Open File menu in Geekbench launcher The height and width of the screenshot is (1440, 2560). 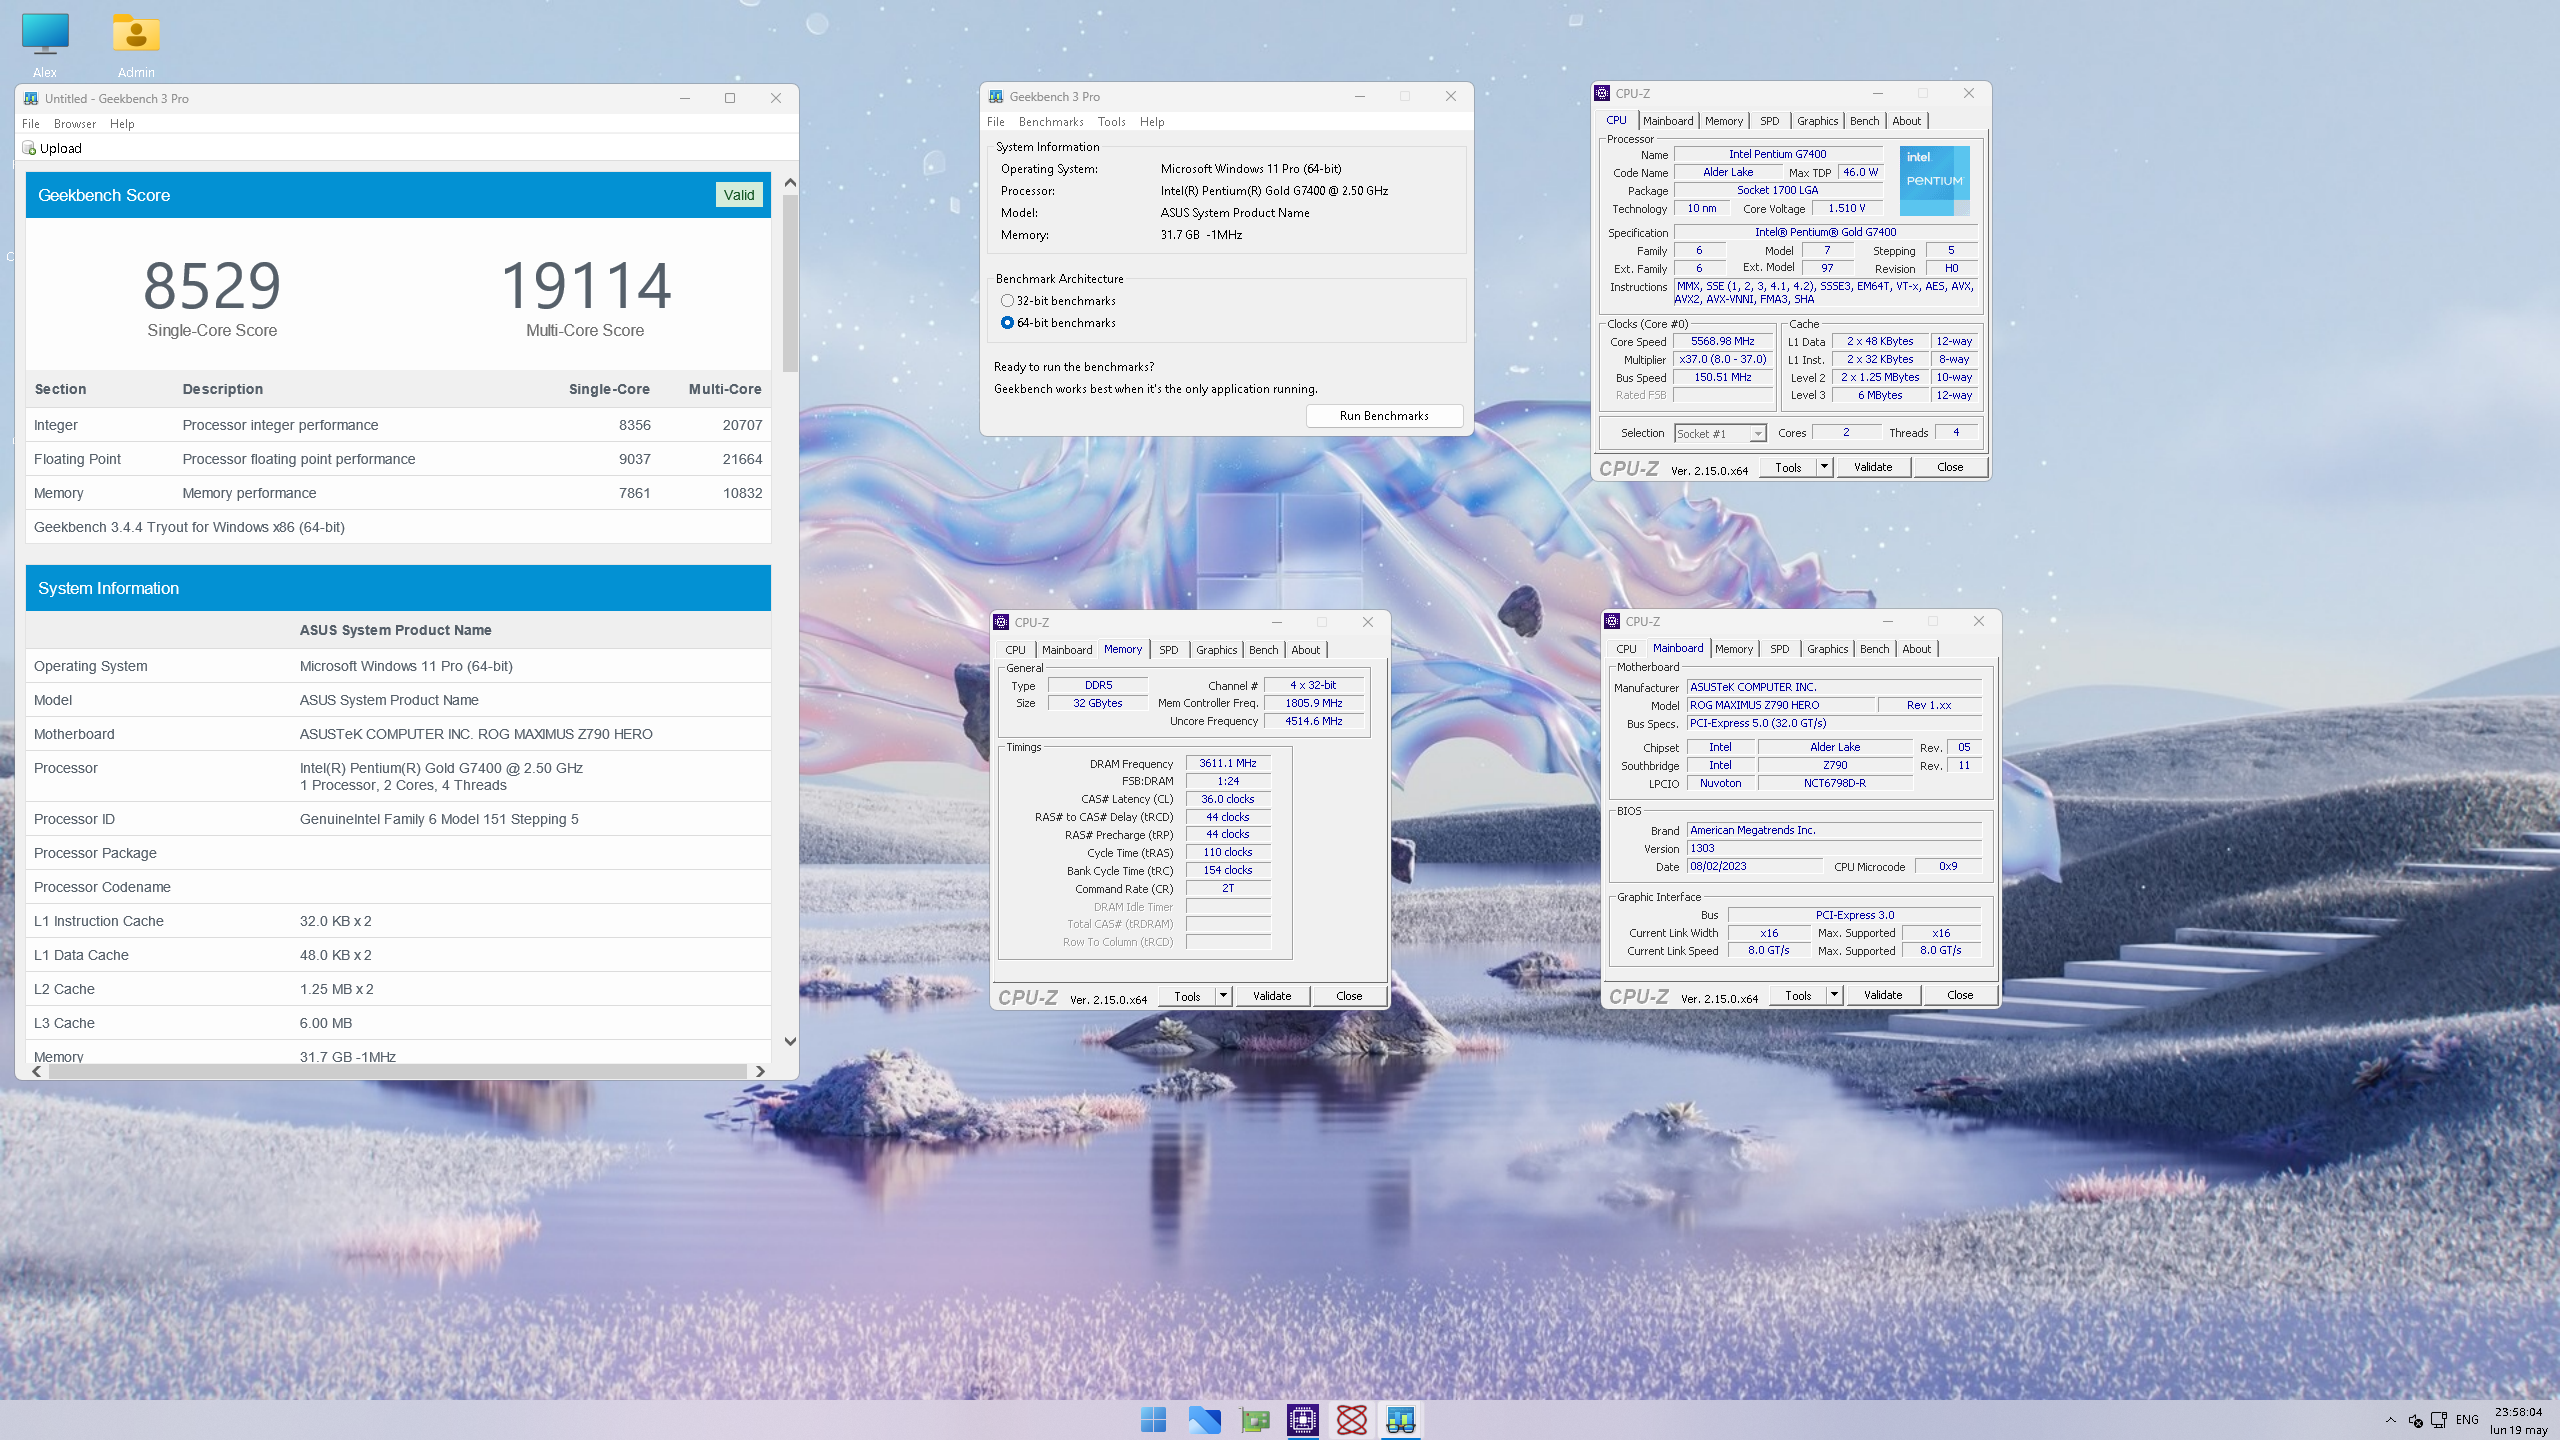(996, 122)
